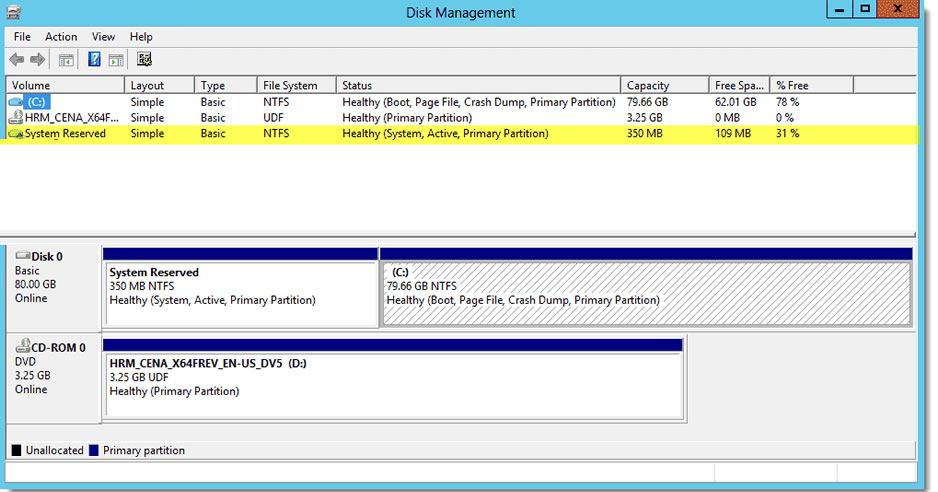The width and height of the screenshot is (938, 492).
Task: Click the File System column header
Action: tap(296, 85)
